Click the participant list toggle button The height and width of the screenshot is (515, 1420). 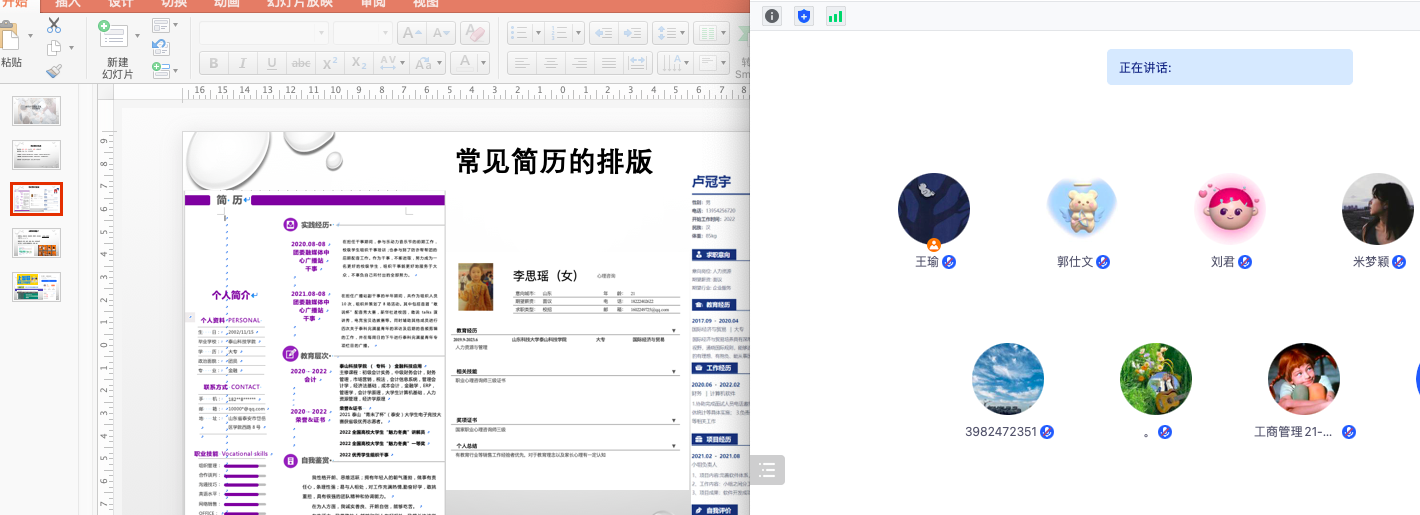tap(767, 470)
